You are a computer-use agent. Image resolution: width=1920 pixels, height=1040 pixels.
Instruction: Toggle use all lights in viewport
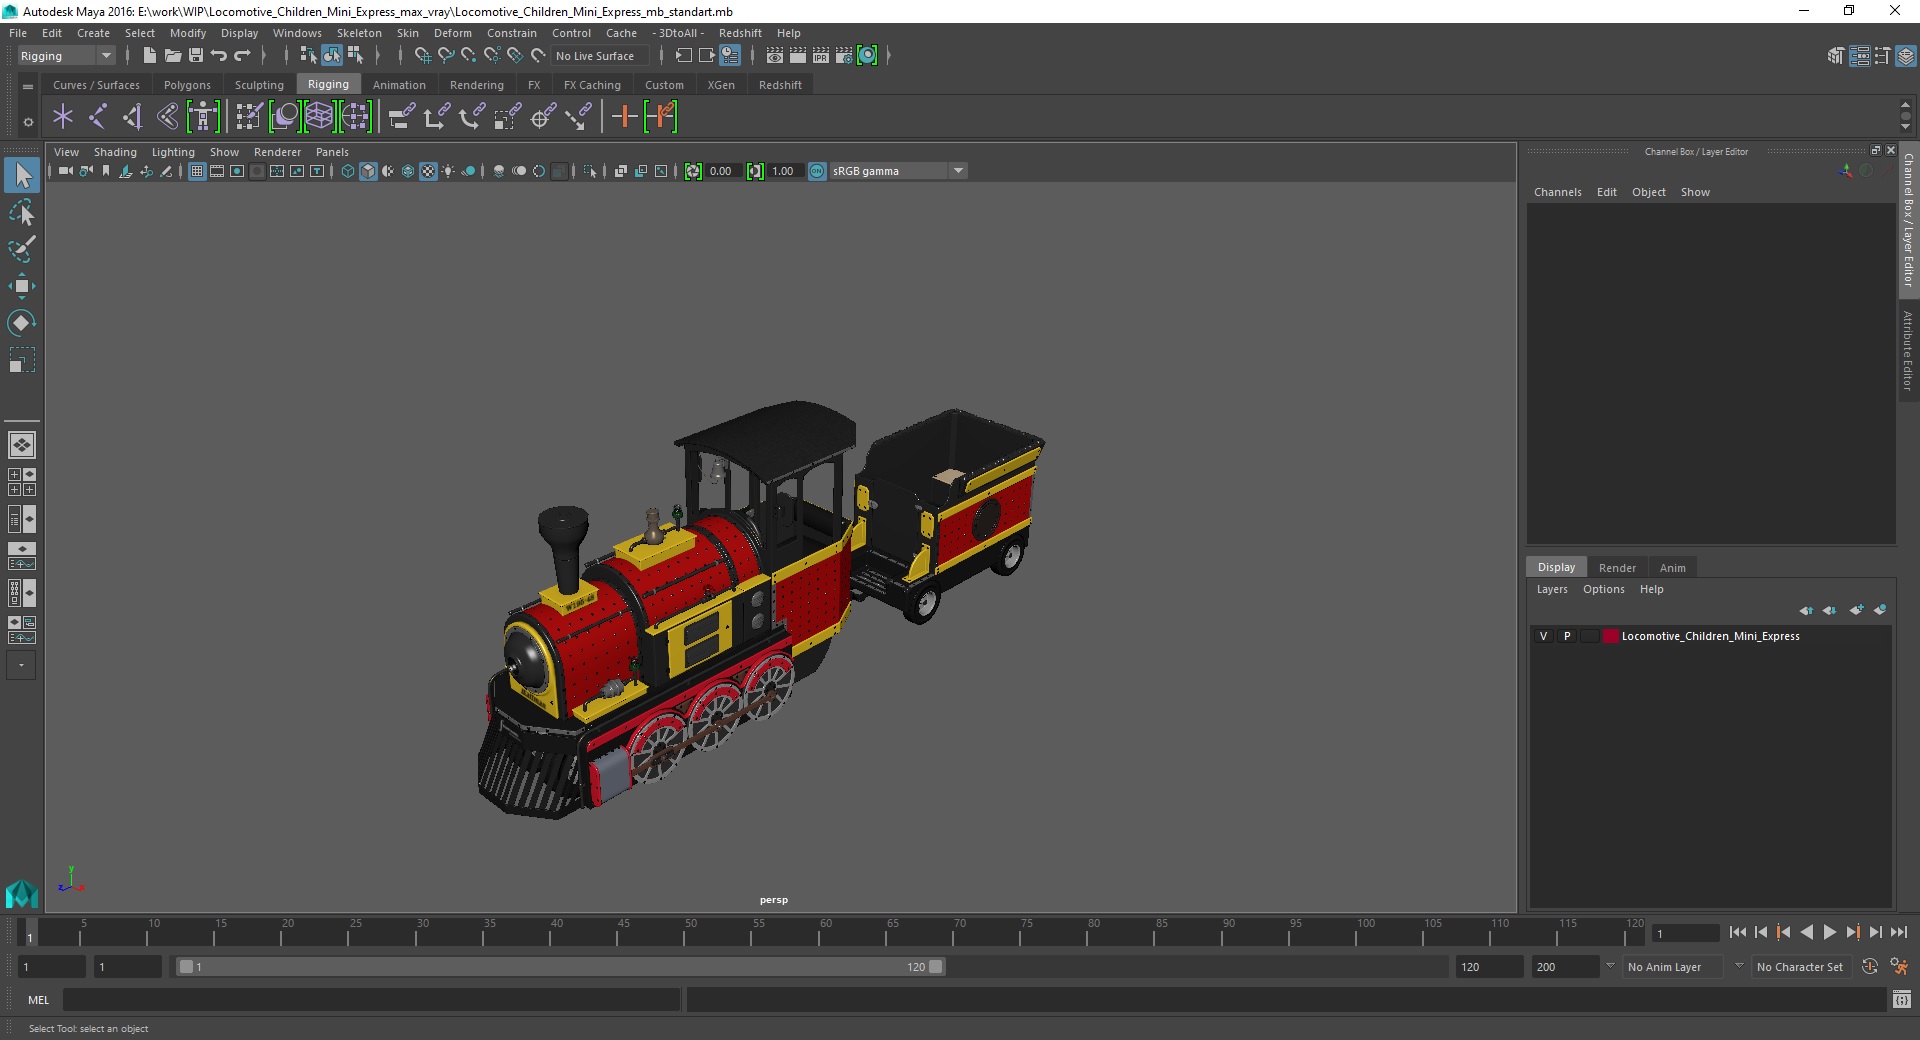(x=448, y=171)
